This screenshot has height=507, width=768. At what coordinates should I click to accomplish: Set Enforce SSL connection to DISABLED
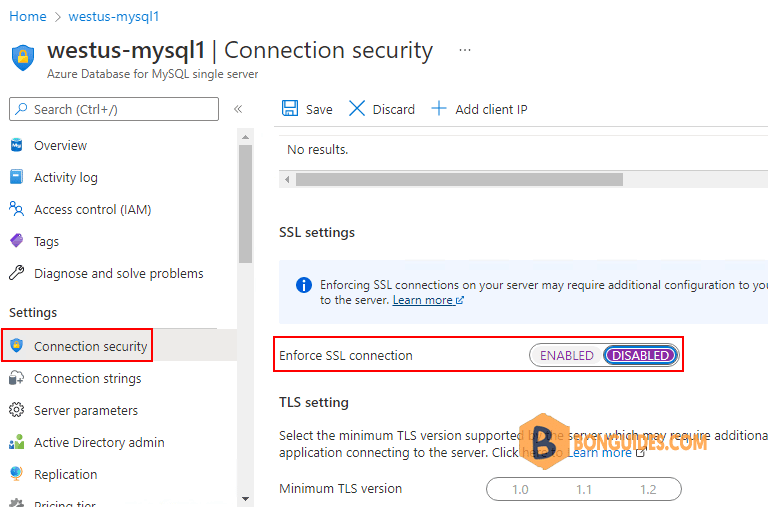(x=641, y=355)
